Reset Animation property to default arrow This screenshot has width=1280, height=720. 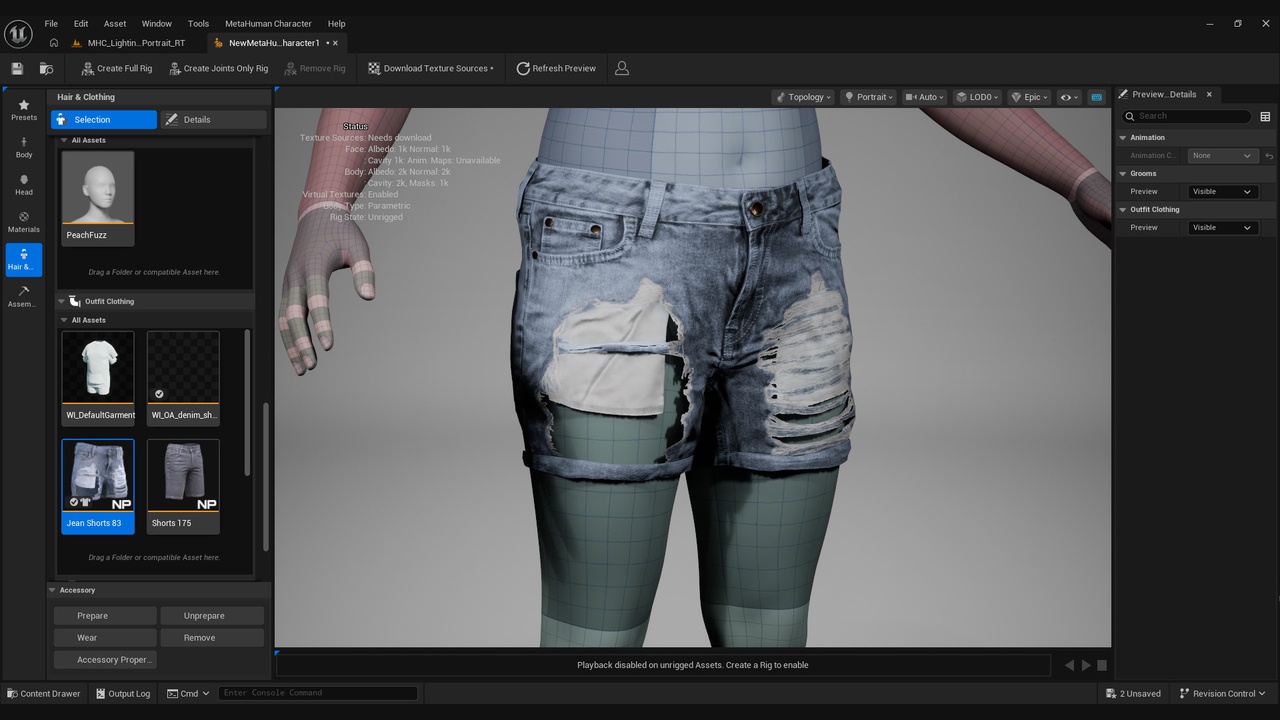(1269, 155)
